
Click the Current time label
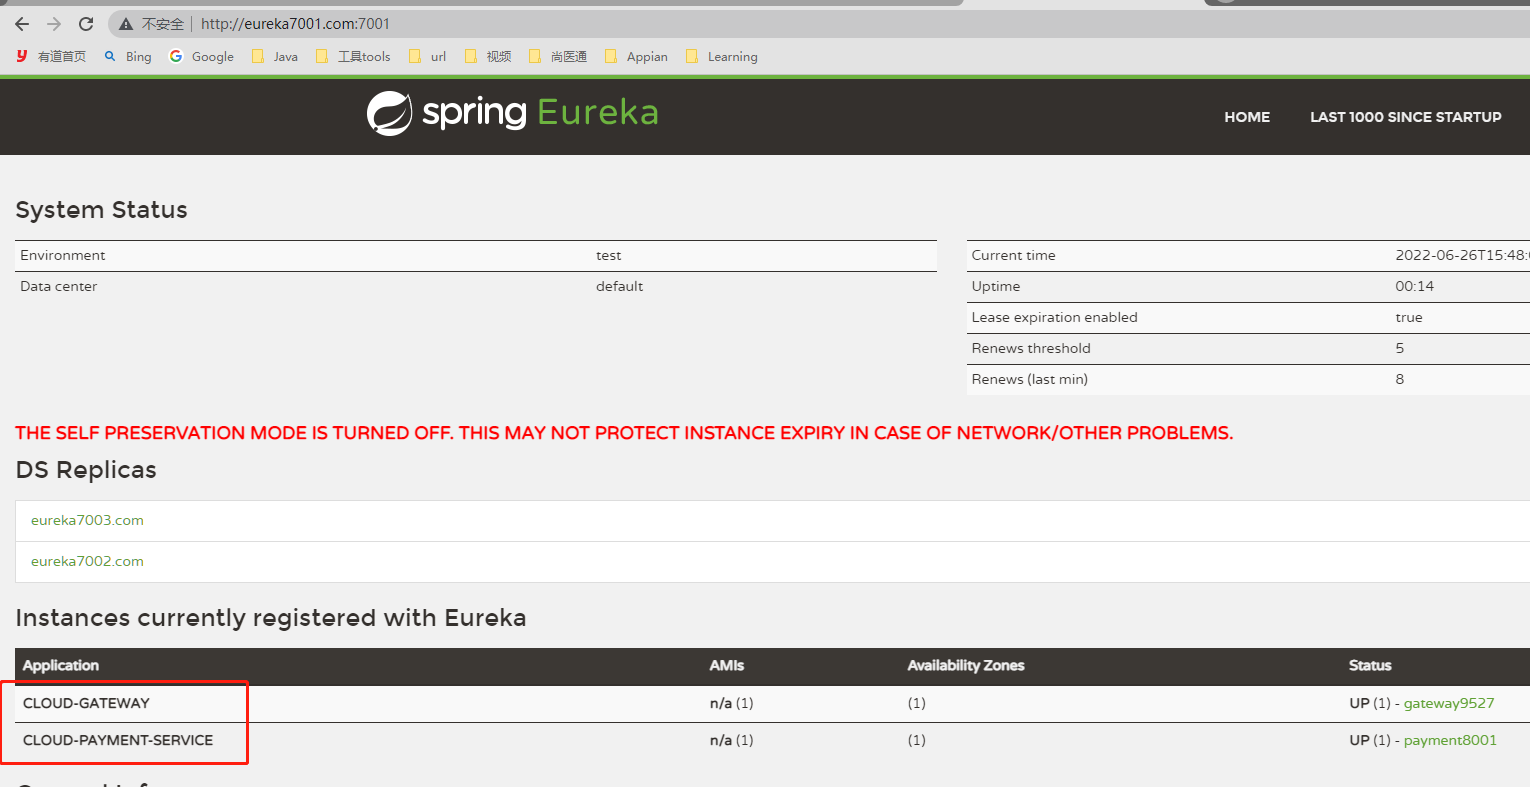tap(1014, 255)
